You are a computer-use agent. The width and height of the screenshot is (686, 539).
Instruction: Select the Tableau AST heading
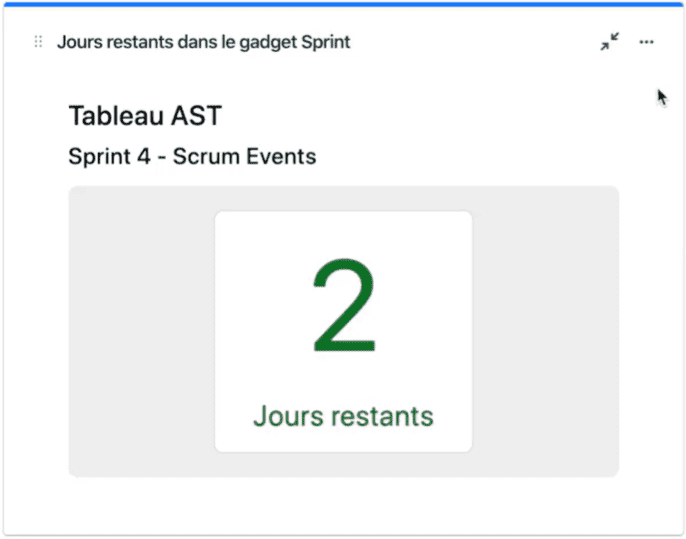pyautogui.click(x=145, y=116)
